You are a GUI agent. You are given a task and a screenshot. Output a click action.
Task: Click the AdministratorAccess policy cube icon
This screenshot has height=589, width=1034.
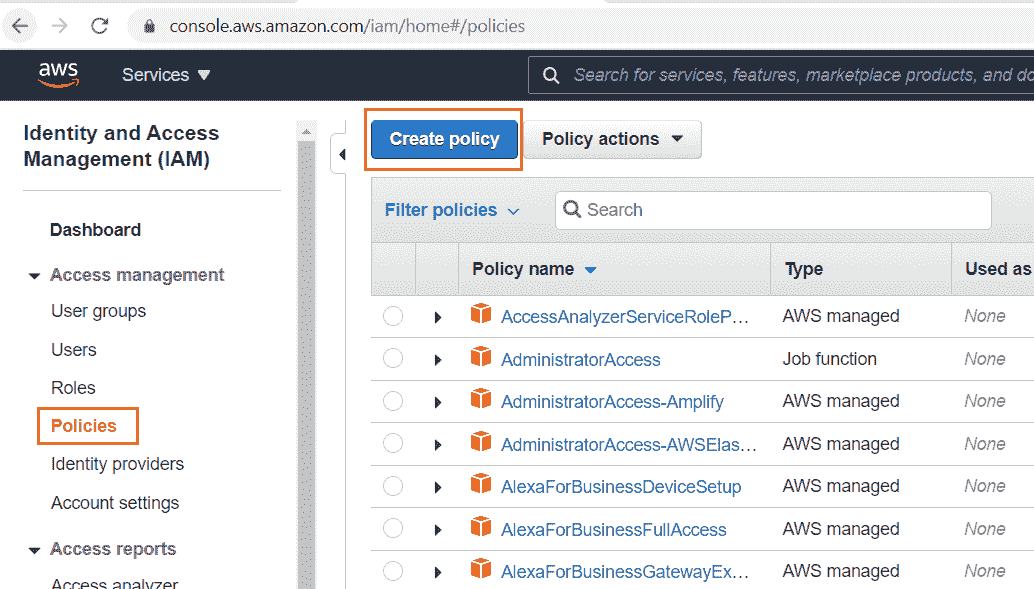click(481, 357)
